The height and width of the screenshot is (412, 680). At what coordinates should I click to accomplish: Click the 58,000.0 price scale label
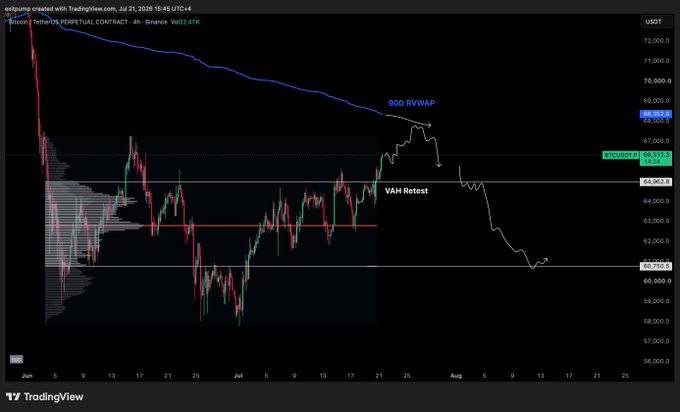655,321
